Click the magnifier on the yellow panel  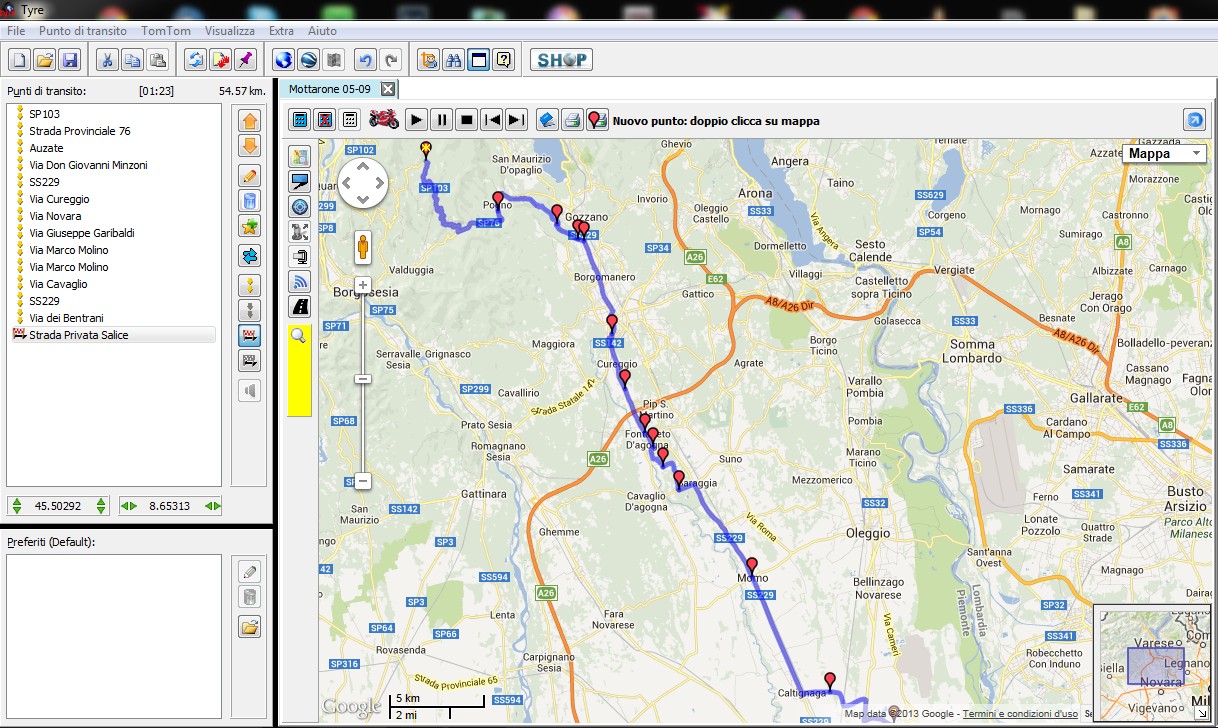[298, 337]
